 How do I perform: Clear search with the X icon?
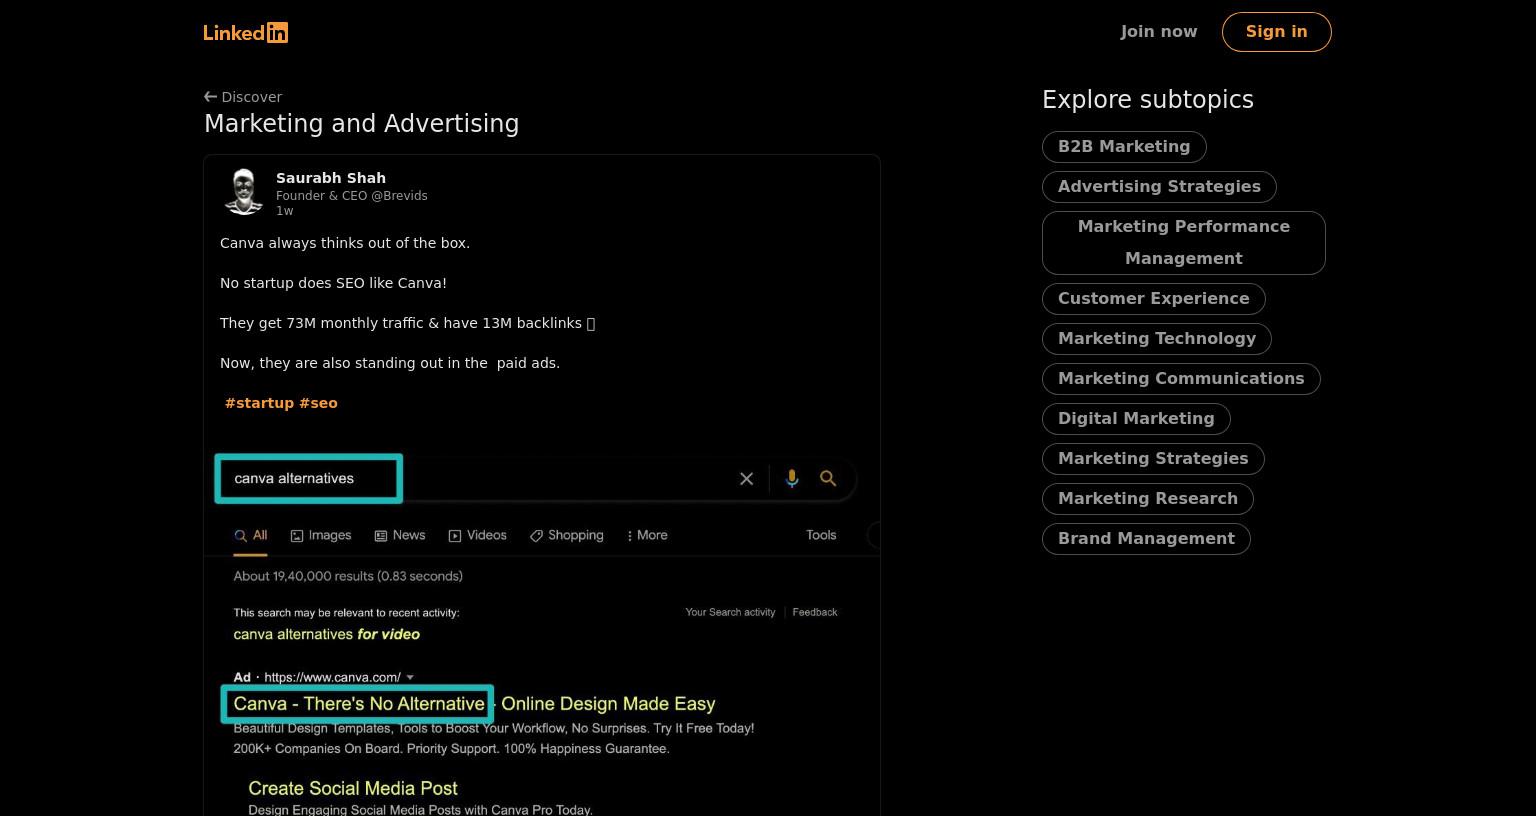click(746, 479)
